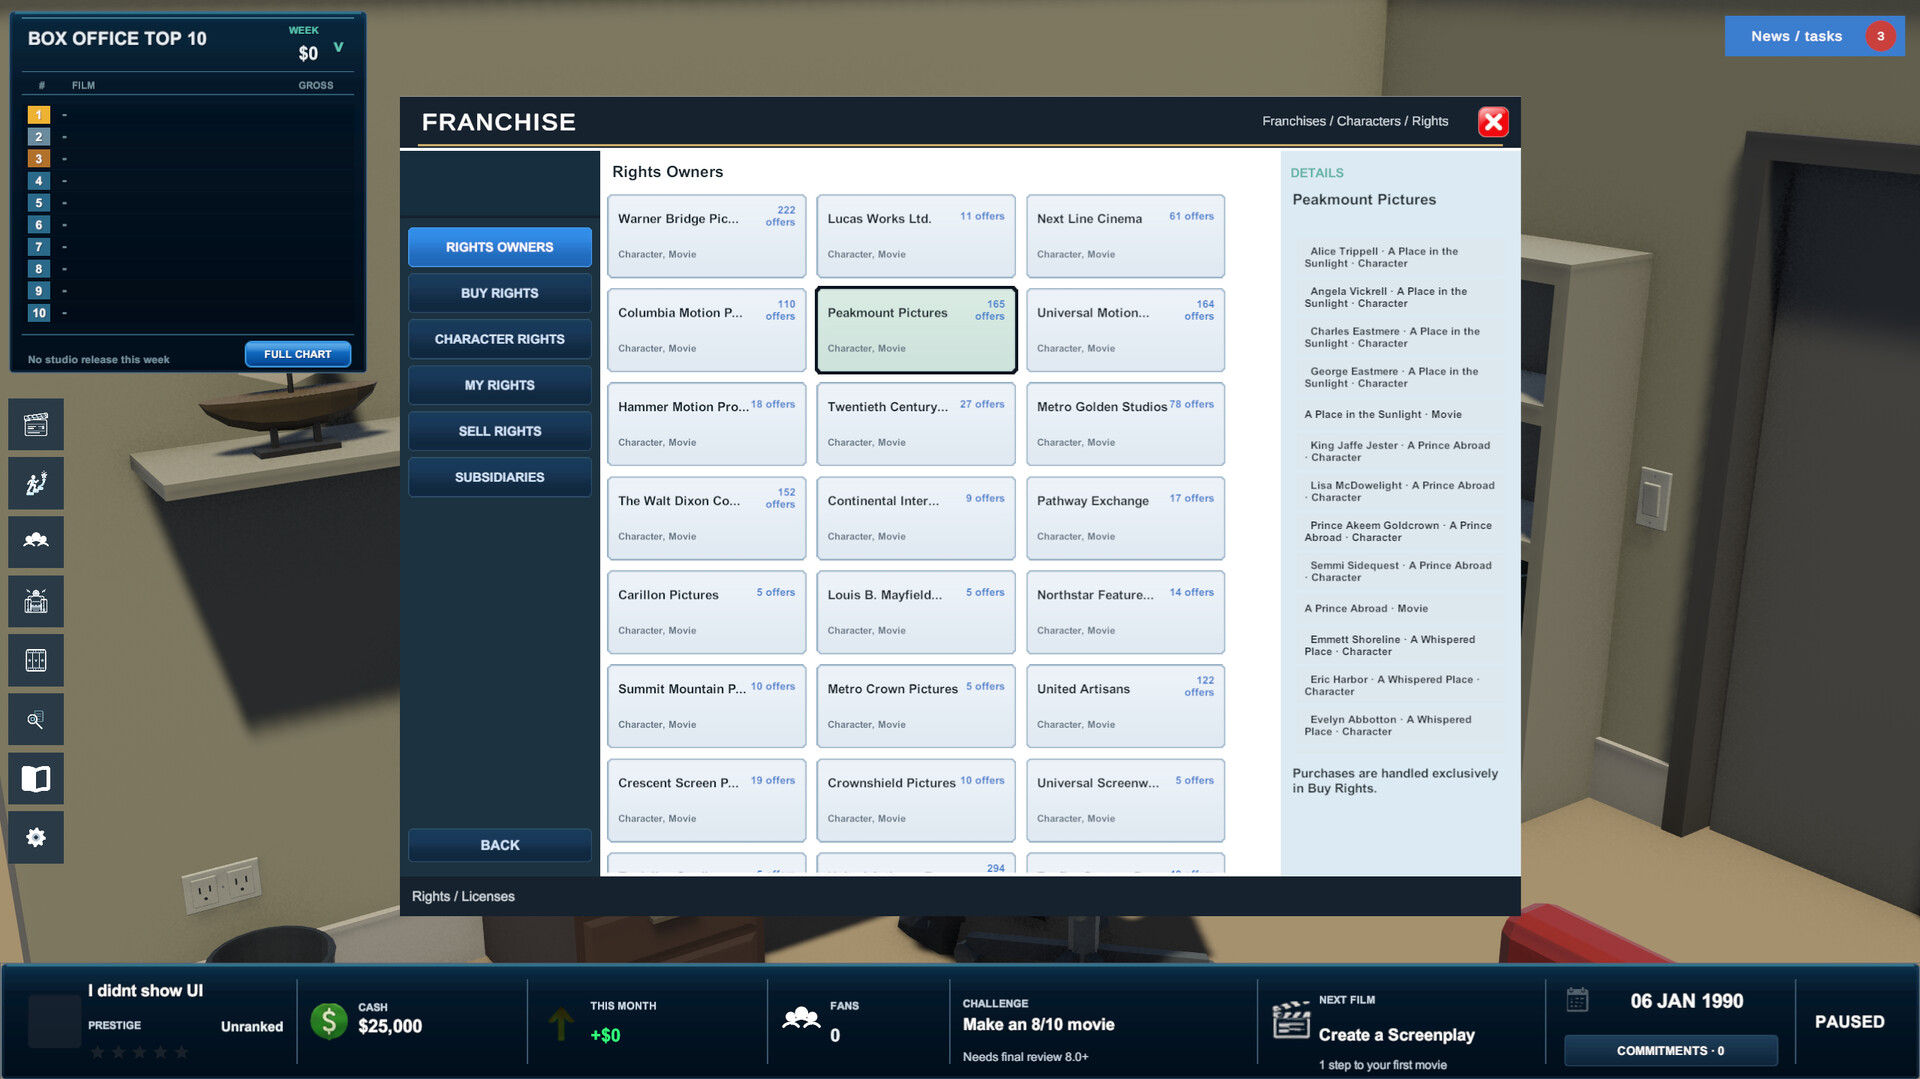Expand the box office week dropdown arrow
1920x1079 pixels.
click(338, 47)
